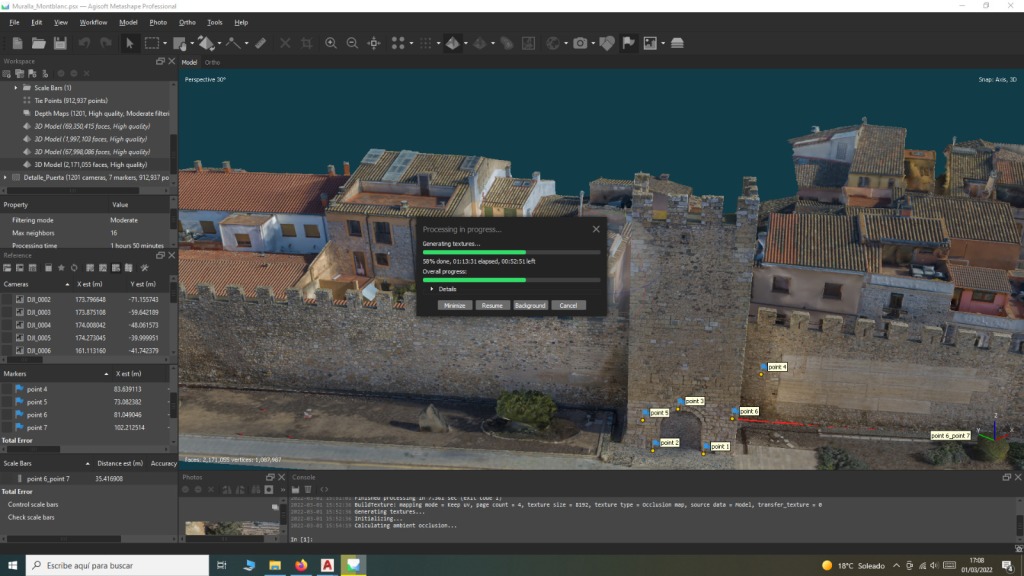Click the Zoom Out magnifier icon

(x=352, y=43)
